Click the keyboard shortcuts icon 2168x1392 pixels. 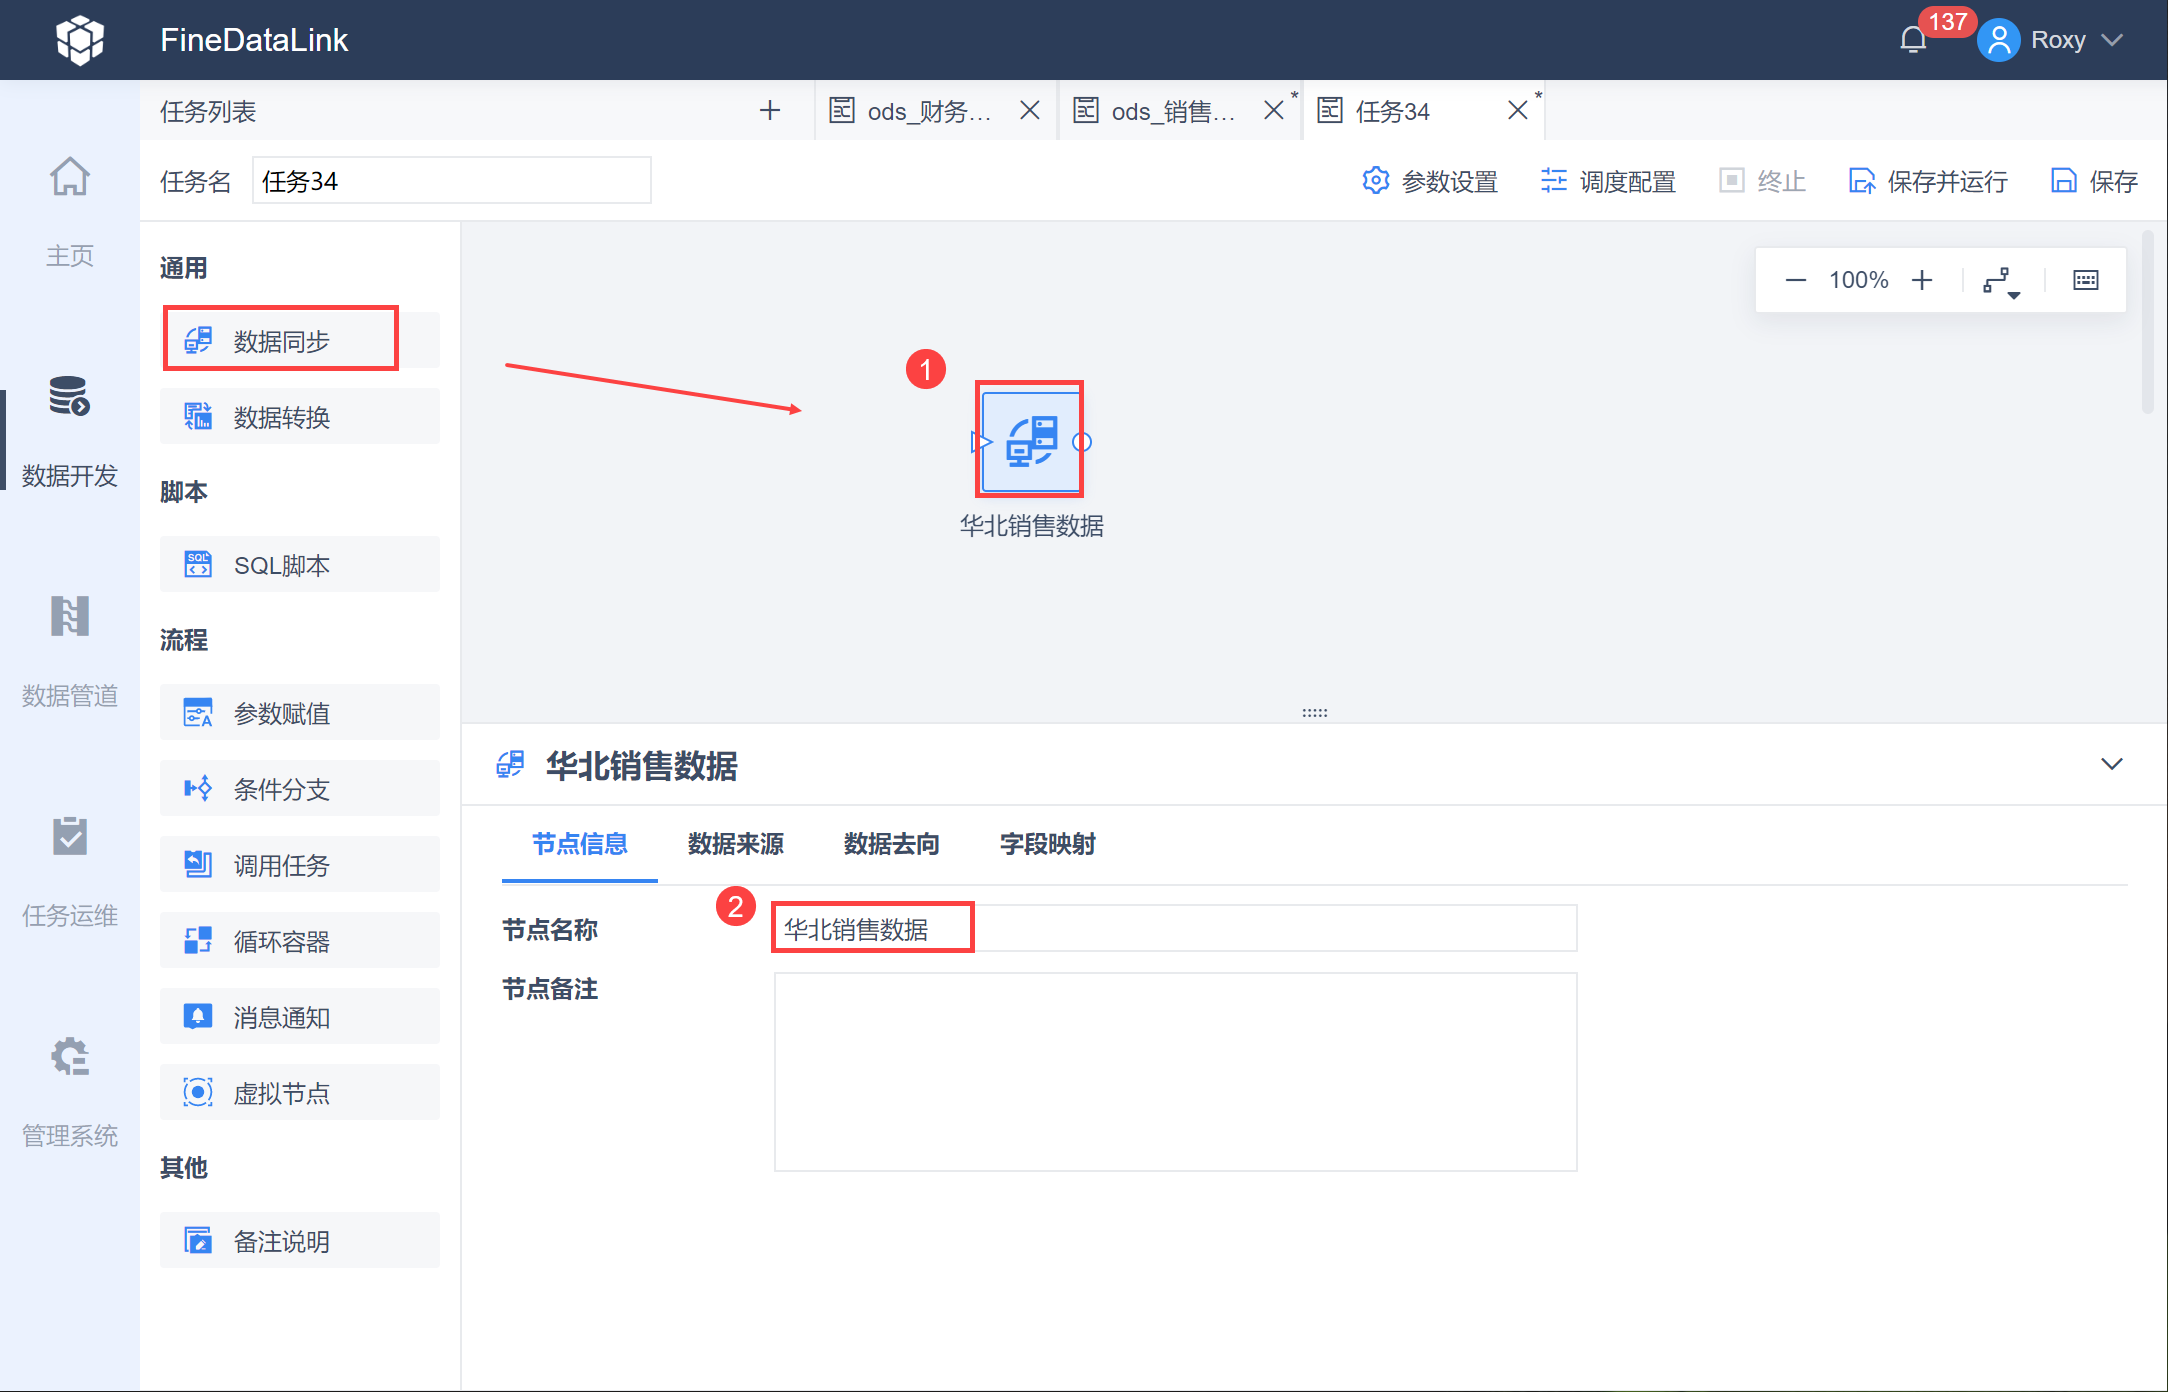click(x=2085, y=280)
